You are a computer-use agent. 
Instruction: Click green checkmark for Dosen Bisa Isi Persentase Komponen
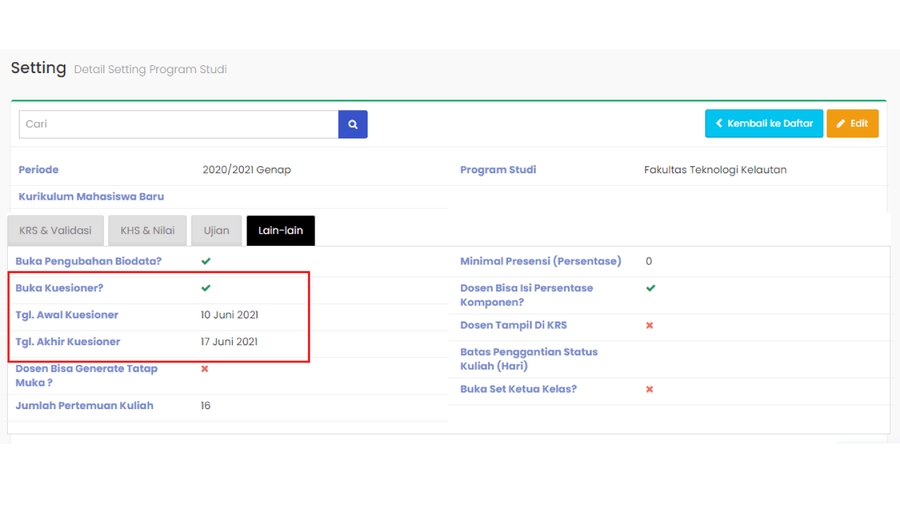pyautogui.click(x=650, y=288)
